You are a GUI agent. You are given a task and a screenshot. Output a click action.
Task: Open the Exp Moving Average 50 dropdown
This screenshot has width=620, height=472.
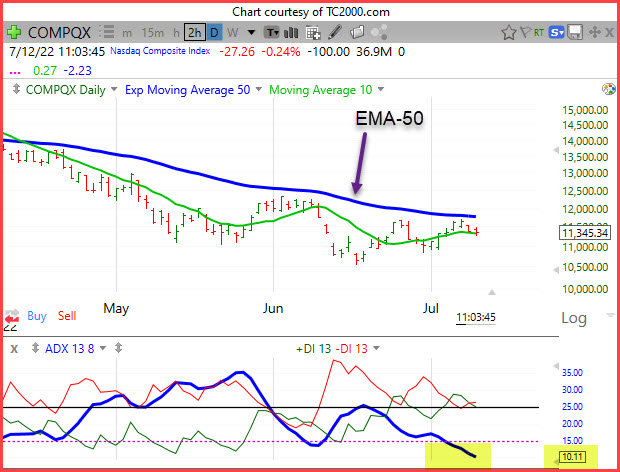(259, 89)
